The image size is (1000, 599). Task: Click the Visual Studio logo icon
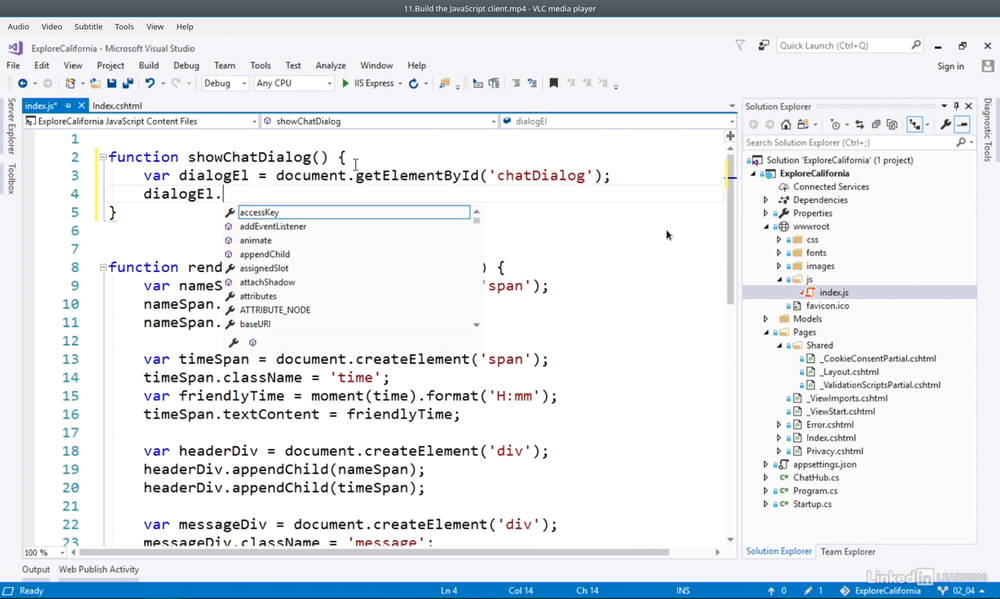coord(15,48)
